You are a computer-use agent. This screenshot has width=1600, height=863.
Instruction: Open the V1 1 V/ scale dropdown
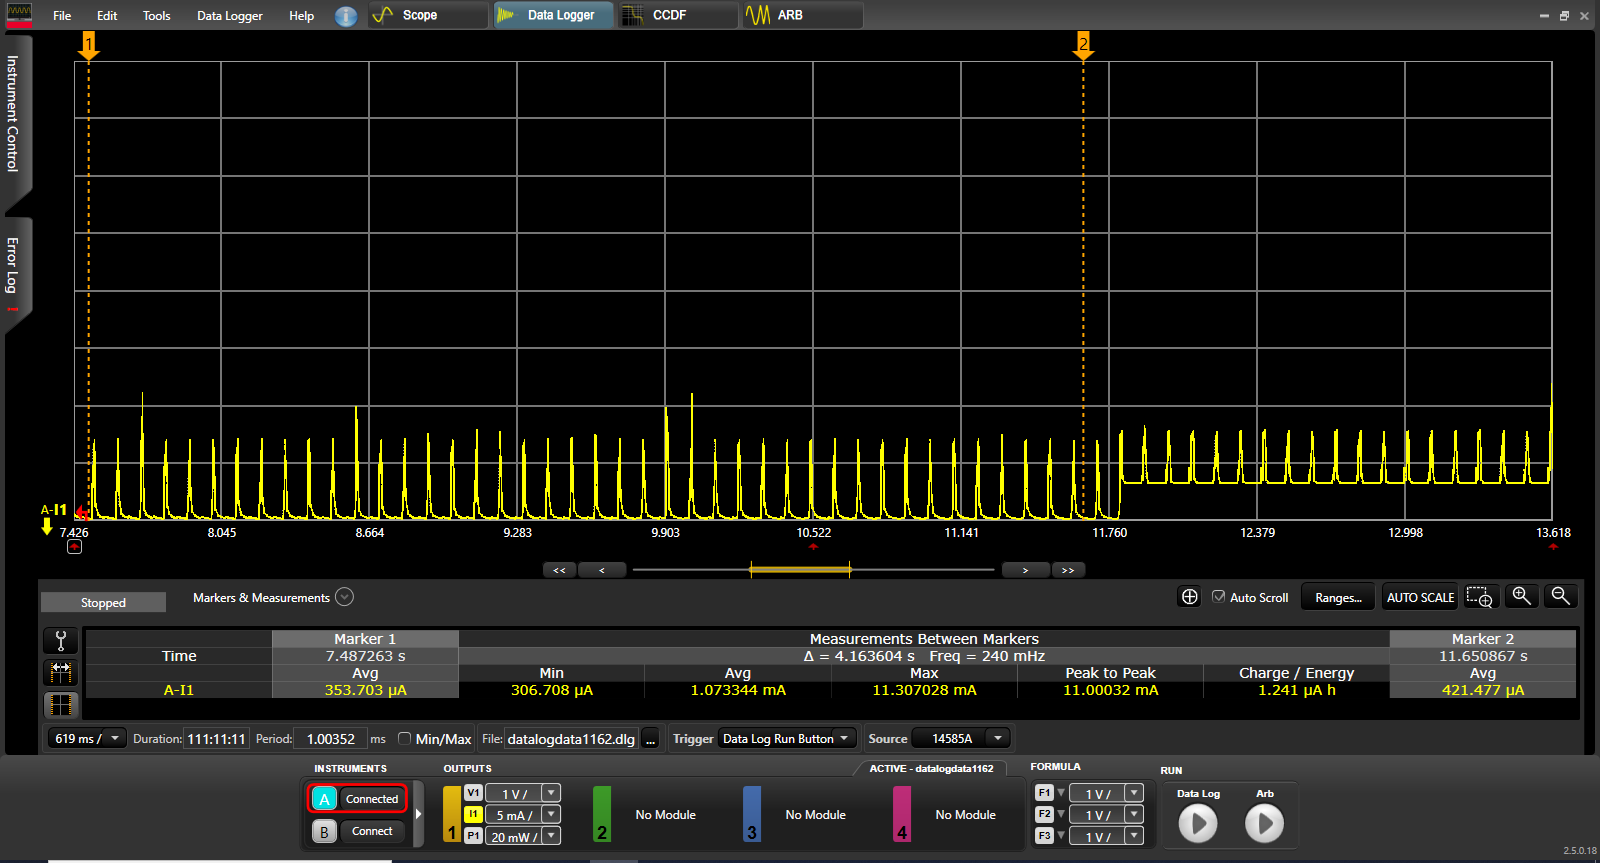pyautogui.click(x=551, y=793)
